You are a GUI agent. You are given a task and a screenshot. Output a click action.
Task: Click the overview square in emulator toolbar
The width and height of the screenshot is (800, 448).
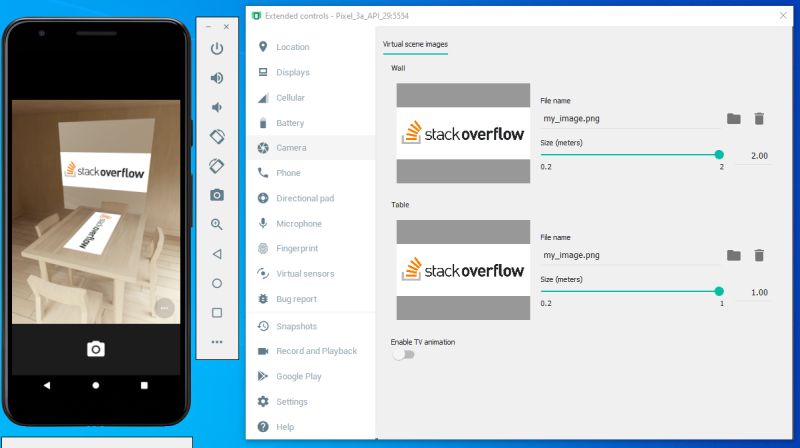(217, 312)
